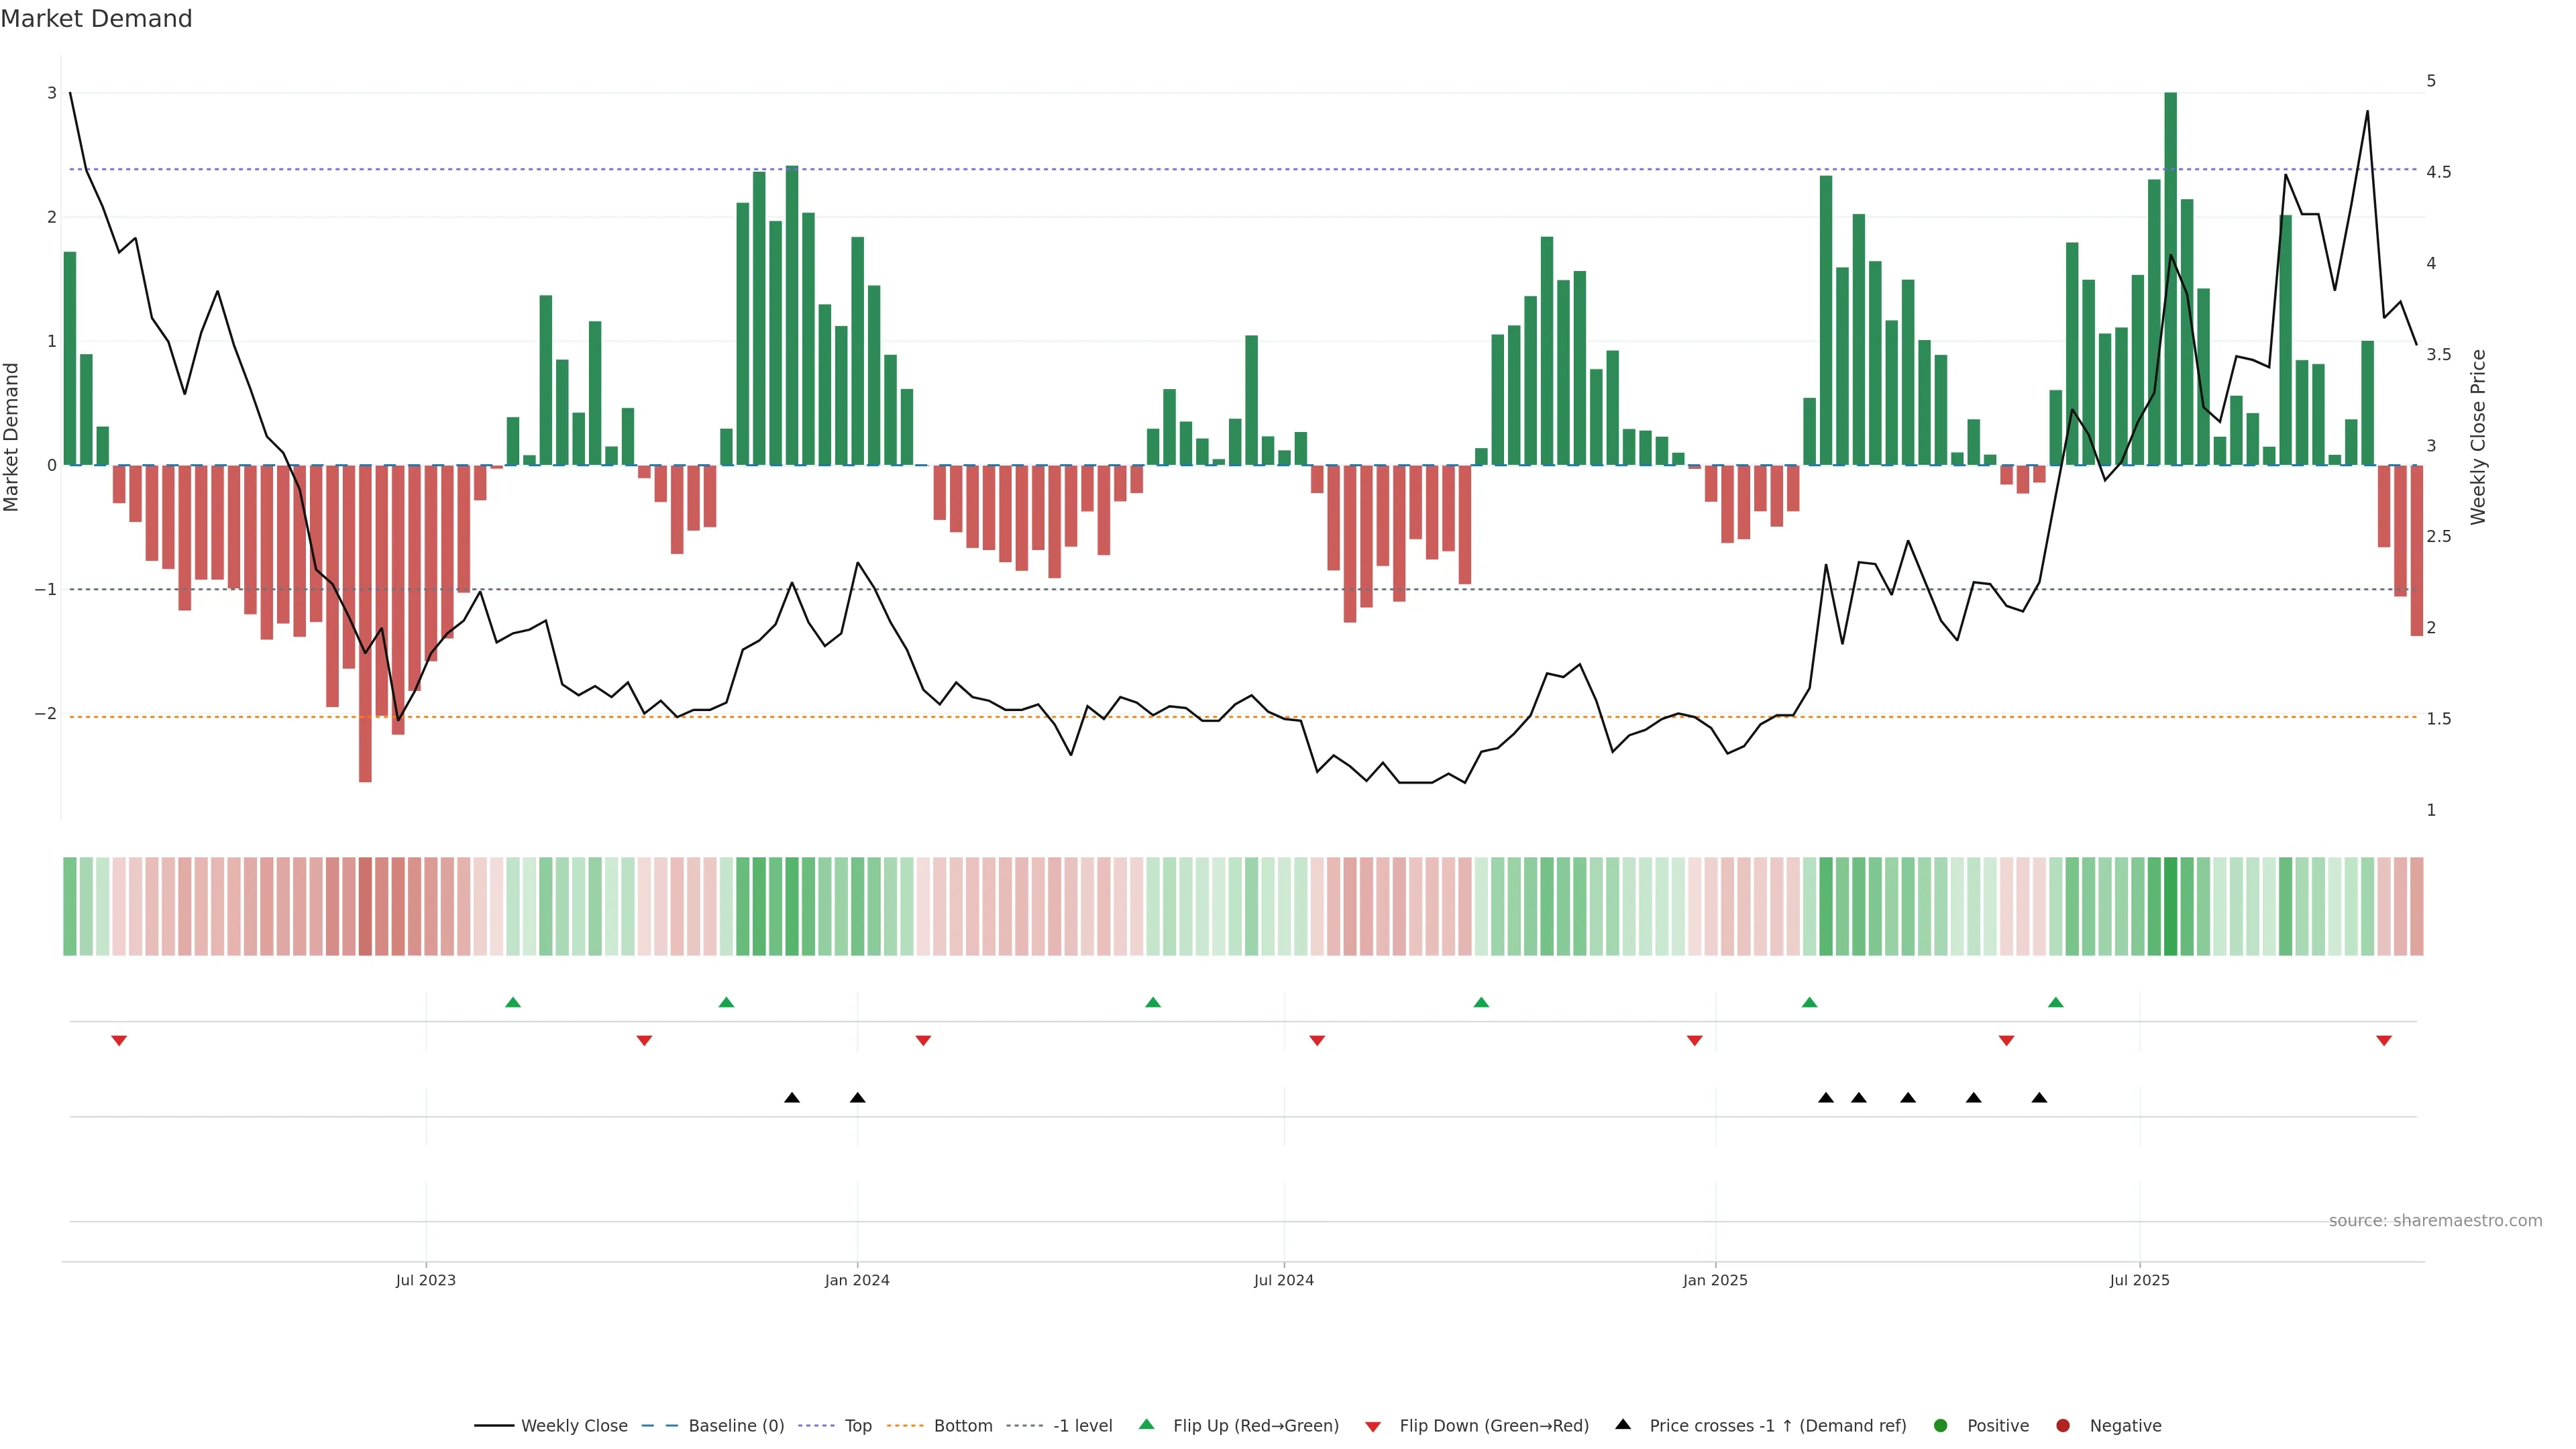Click the Flip Down red triangle legend icon

coord(1373,1426)
